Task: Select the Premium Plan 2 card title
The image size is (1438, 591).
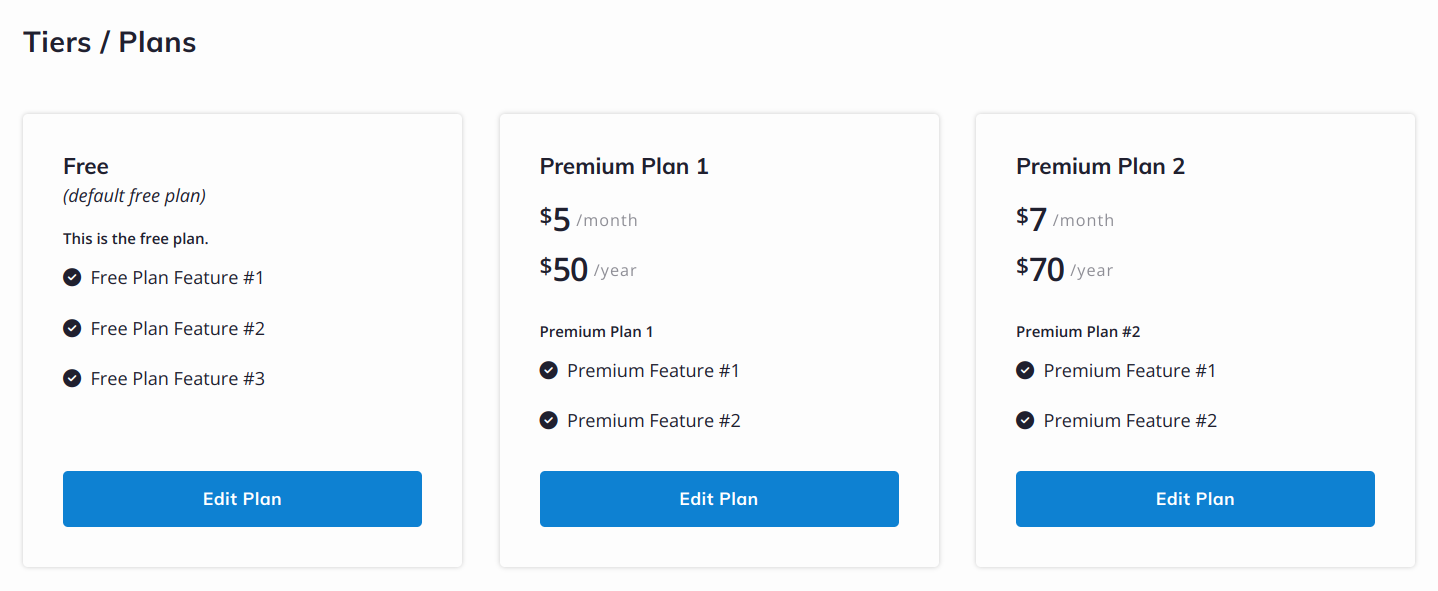Action: click(1100, 166)
